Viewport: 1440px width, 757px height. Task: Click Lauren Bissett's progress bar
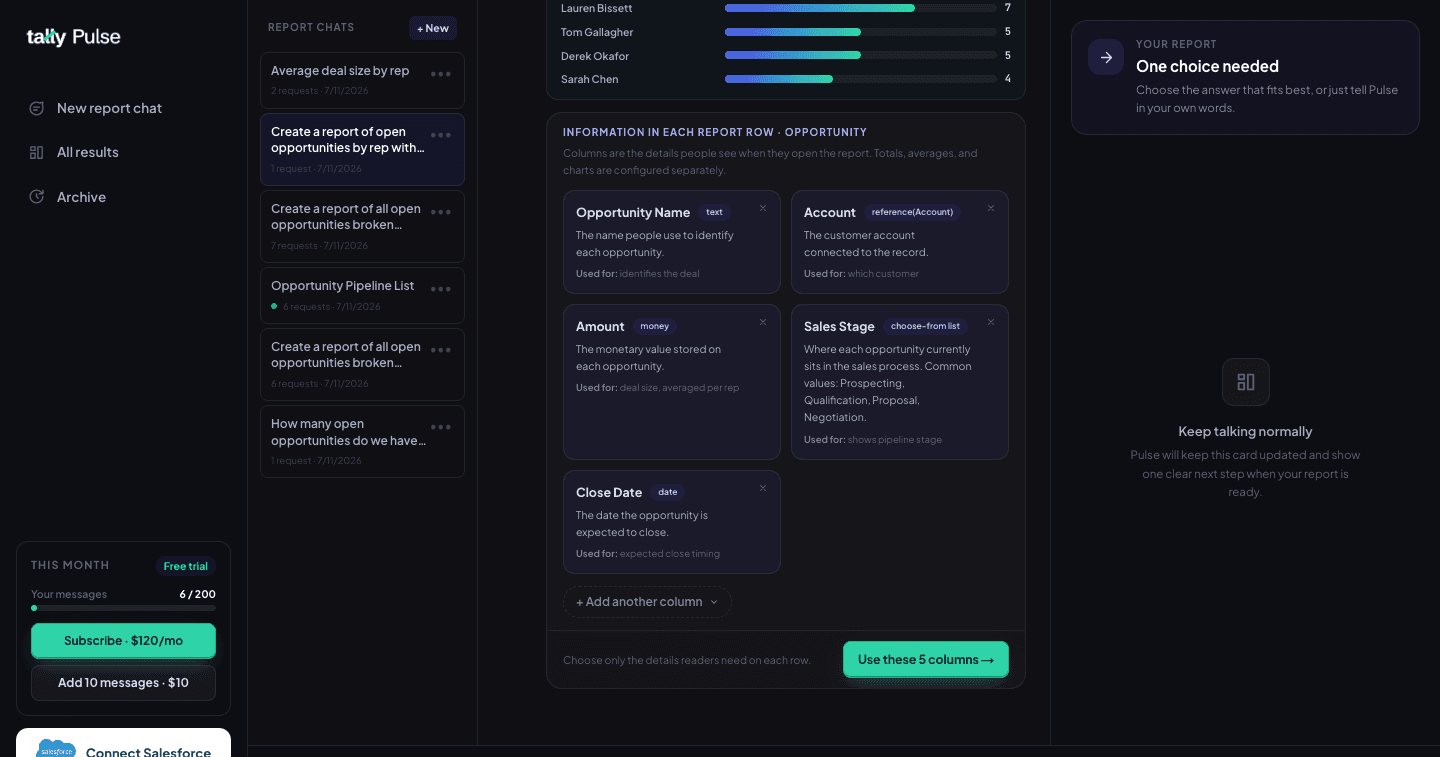pos(860,8)
